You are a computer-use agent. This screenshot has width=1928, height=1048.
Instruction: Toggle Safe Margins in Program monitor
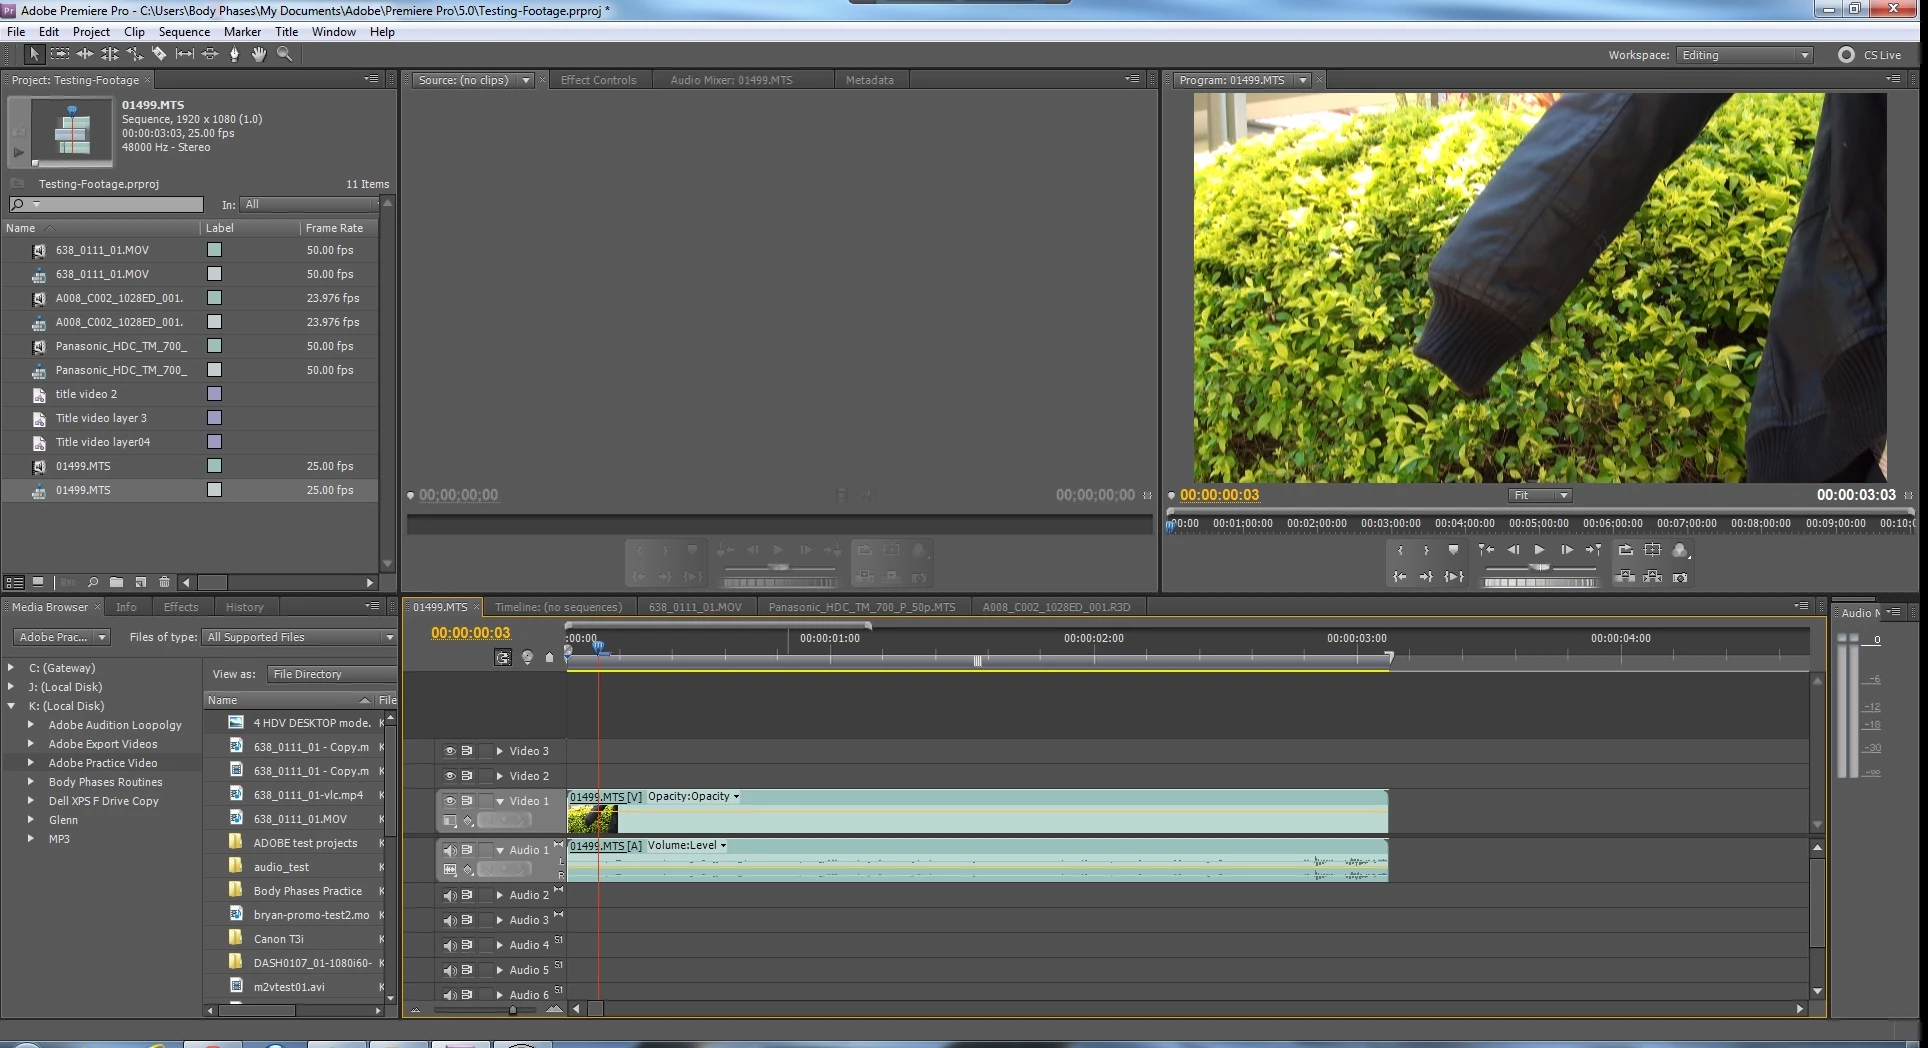point(1652,550)
